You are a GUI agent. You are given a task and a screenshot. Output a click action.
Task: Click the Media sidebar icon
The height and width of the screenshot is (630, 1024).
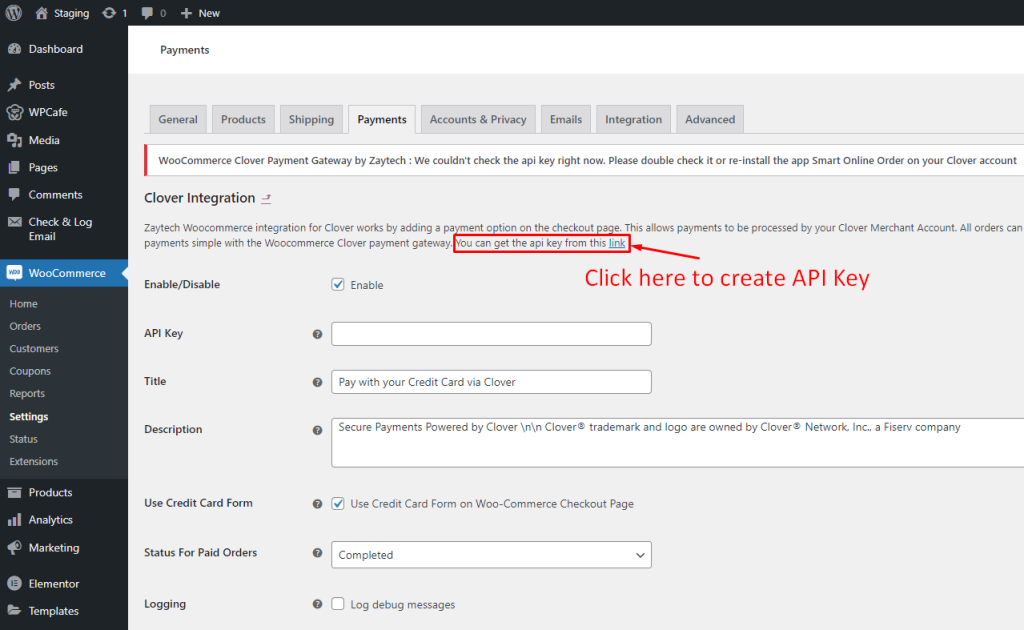pos(14,140)
